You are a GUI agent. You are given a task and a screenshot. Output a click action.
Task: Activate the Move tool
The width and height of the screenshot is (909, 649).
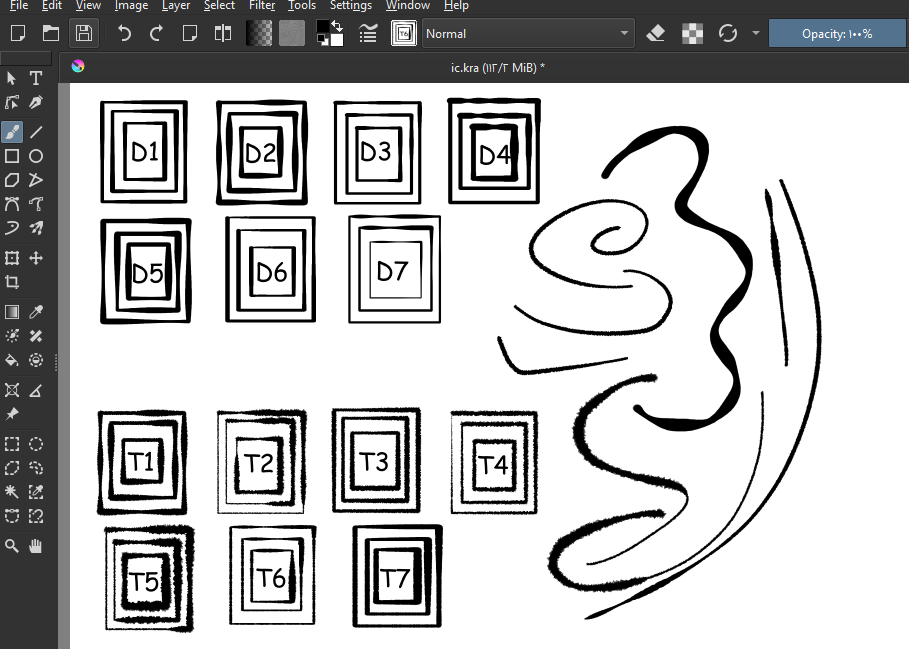[x=36, y=258]
